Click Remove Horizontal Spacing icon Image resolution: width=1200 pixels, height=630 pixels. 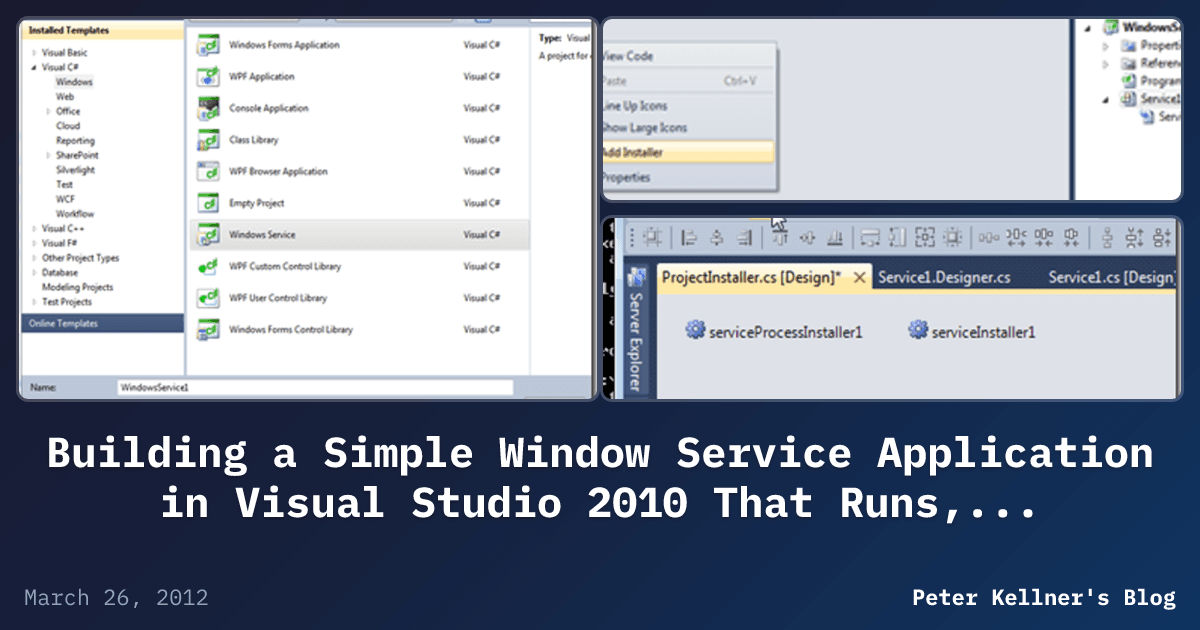click(x=1072, y=238)
